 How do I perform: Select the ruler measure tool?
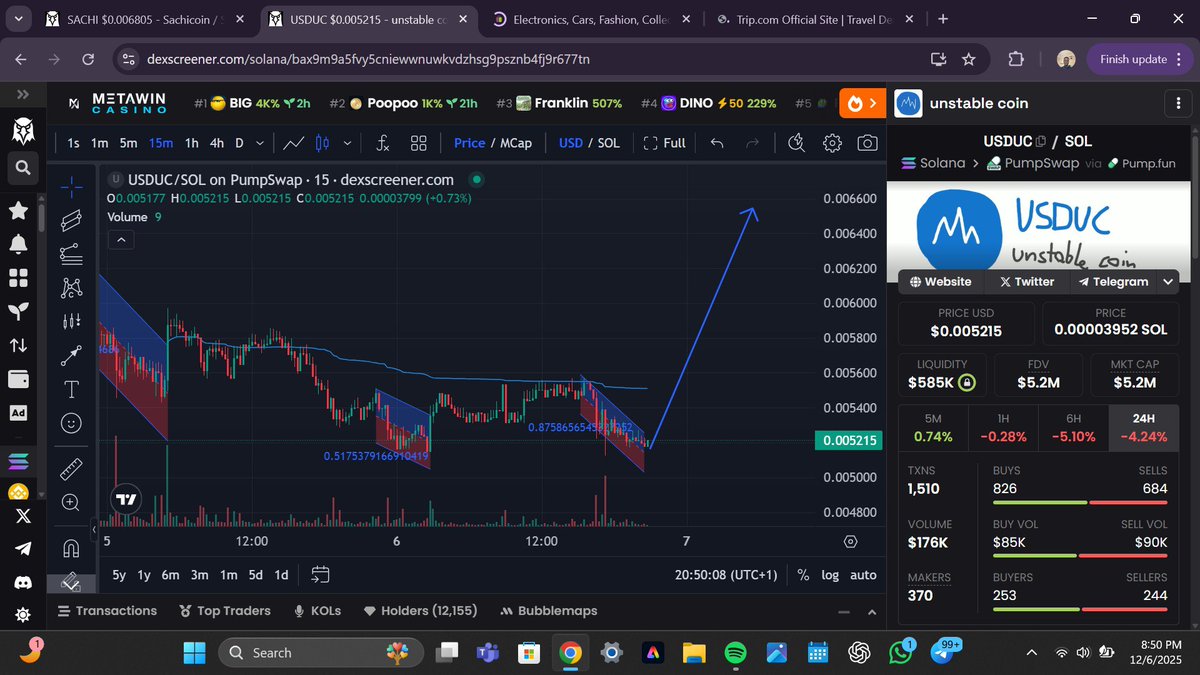pos(72,468)
